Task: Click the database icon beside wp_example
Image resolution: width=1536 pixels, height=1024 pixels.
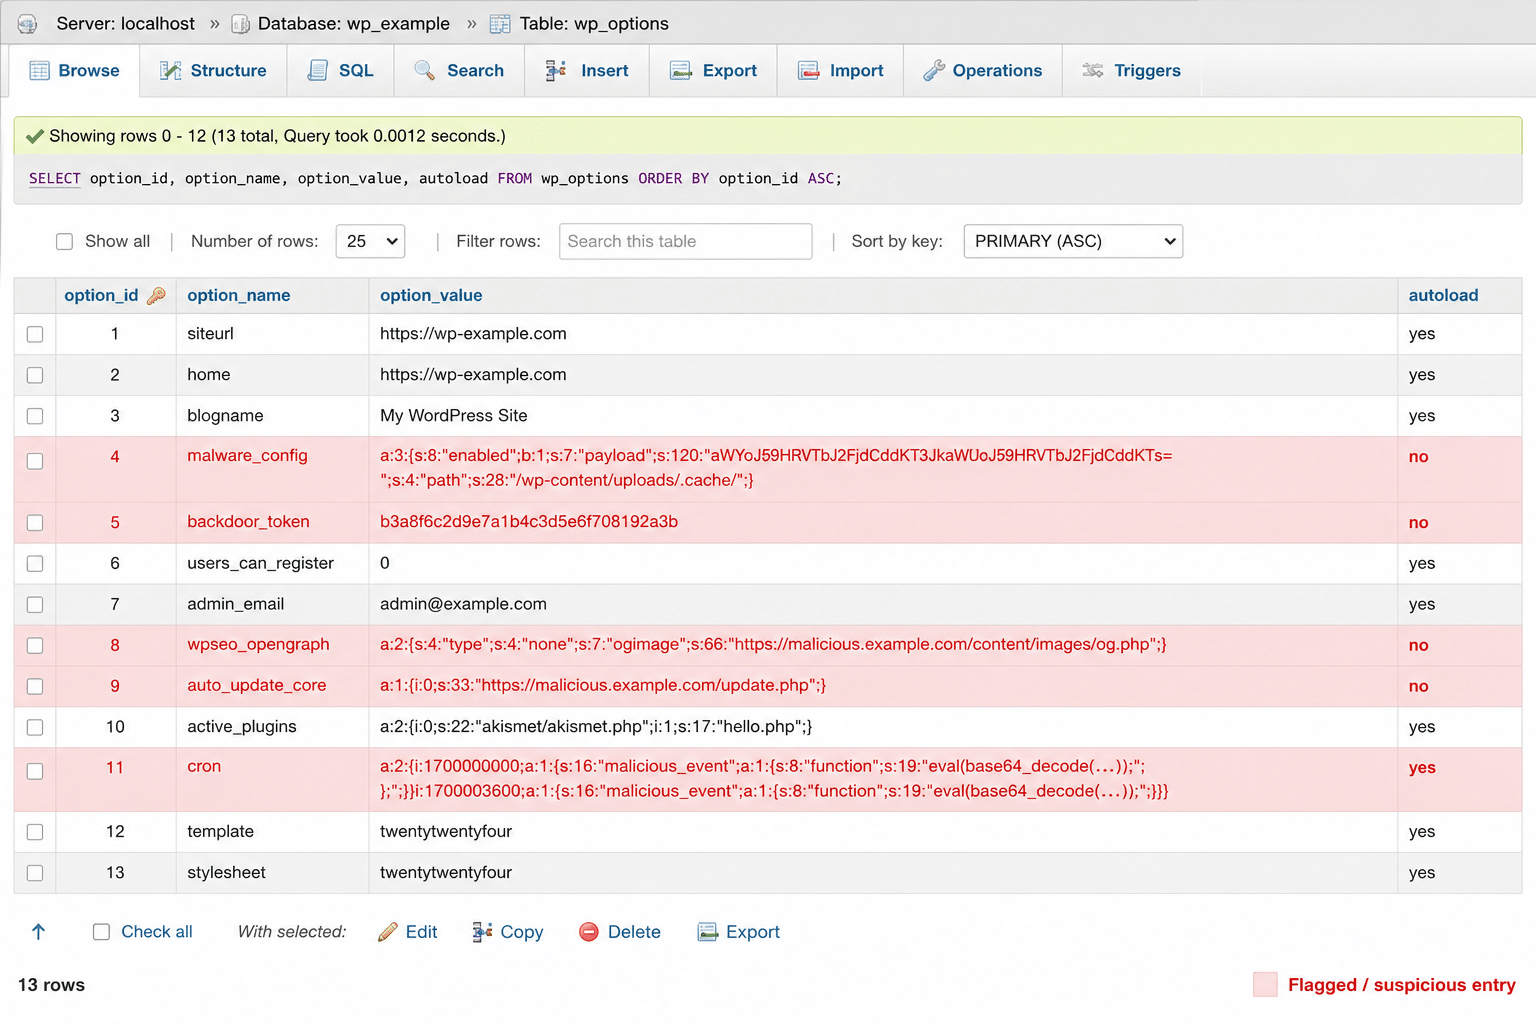Action: click(240, 23)
